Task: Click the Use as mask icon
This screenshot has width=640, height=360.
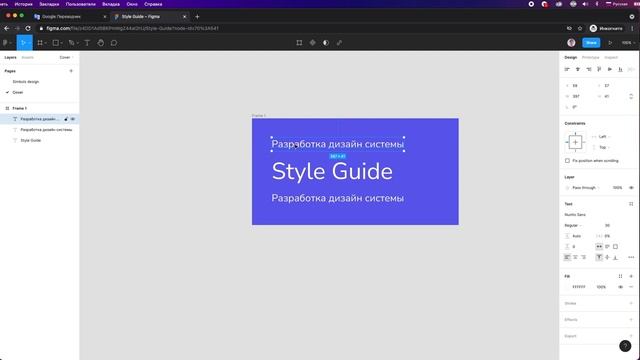Action: pyautogui.click(x=326, y=43)
